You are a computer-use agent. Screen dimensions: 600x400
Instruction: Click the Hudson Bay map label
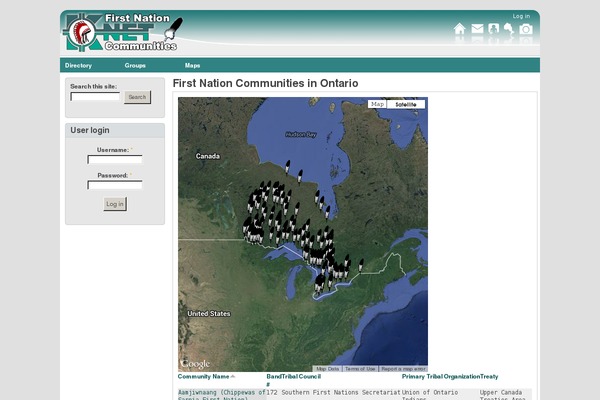301,134
